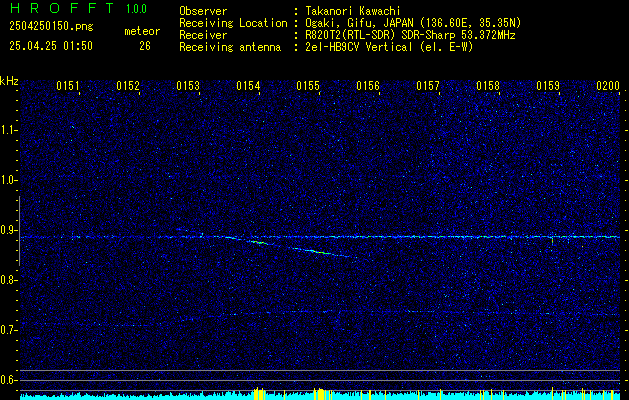This screenshot has height=400, width=629.
Task: Click the 0152 time marker
Action: pos(128,86)
